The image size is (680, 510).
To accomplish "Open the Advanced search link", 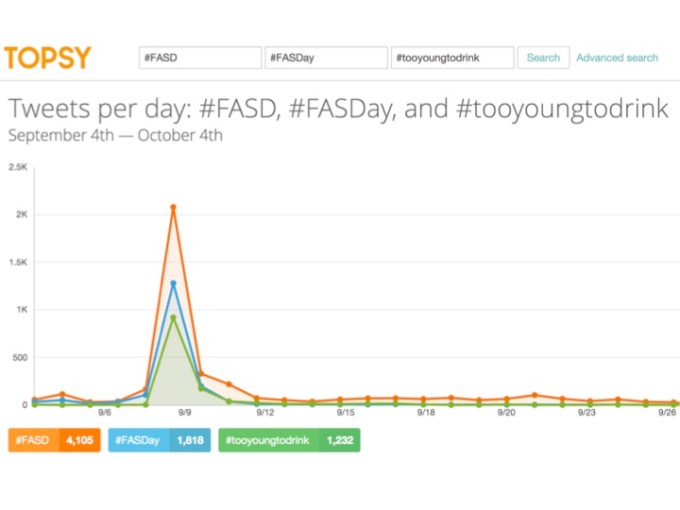I will click(617, 58).
